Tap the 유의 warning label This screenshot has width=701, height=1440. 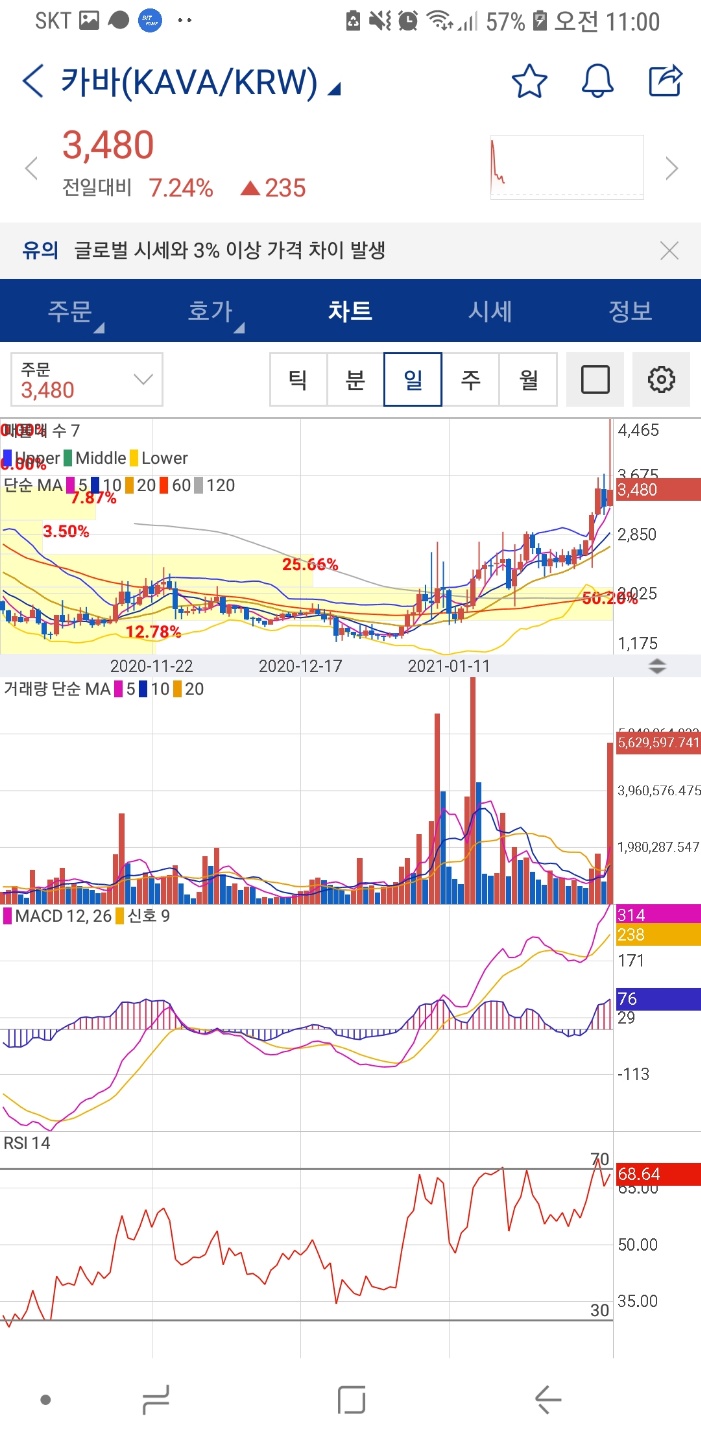click(x=40, y=251)
